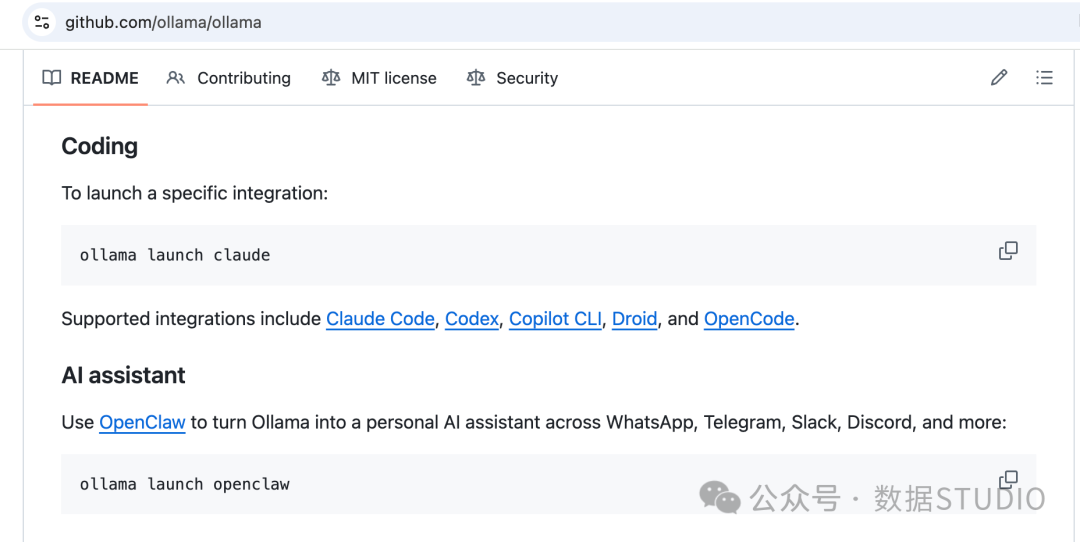Click the book icon beside README
The width and height of the screenshot is (1080, 542).
(52, 78)
